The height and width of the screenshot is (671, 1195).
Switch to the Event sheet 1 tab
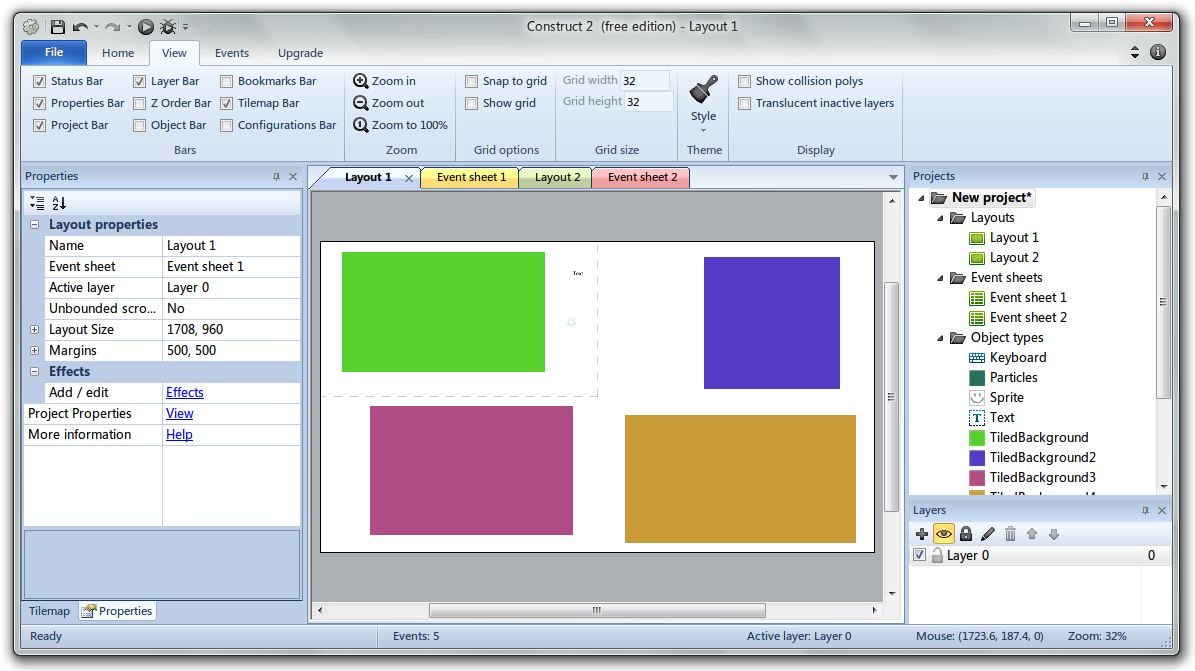pos(469,176)
